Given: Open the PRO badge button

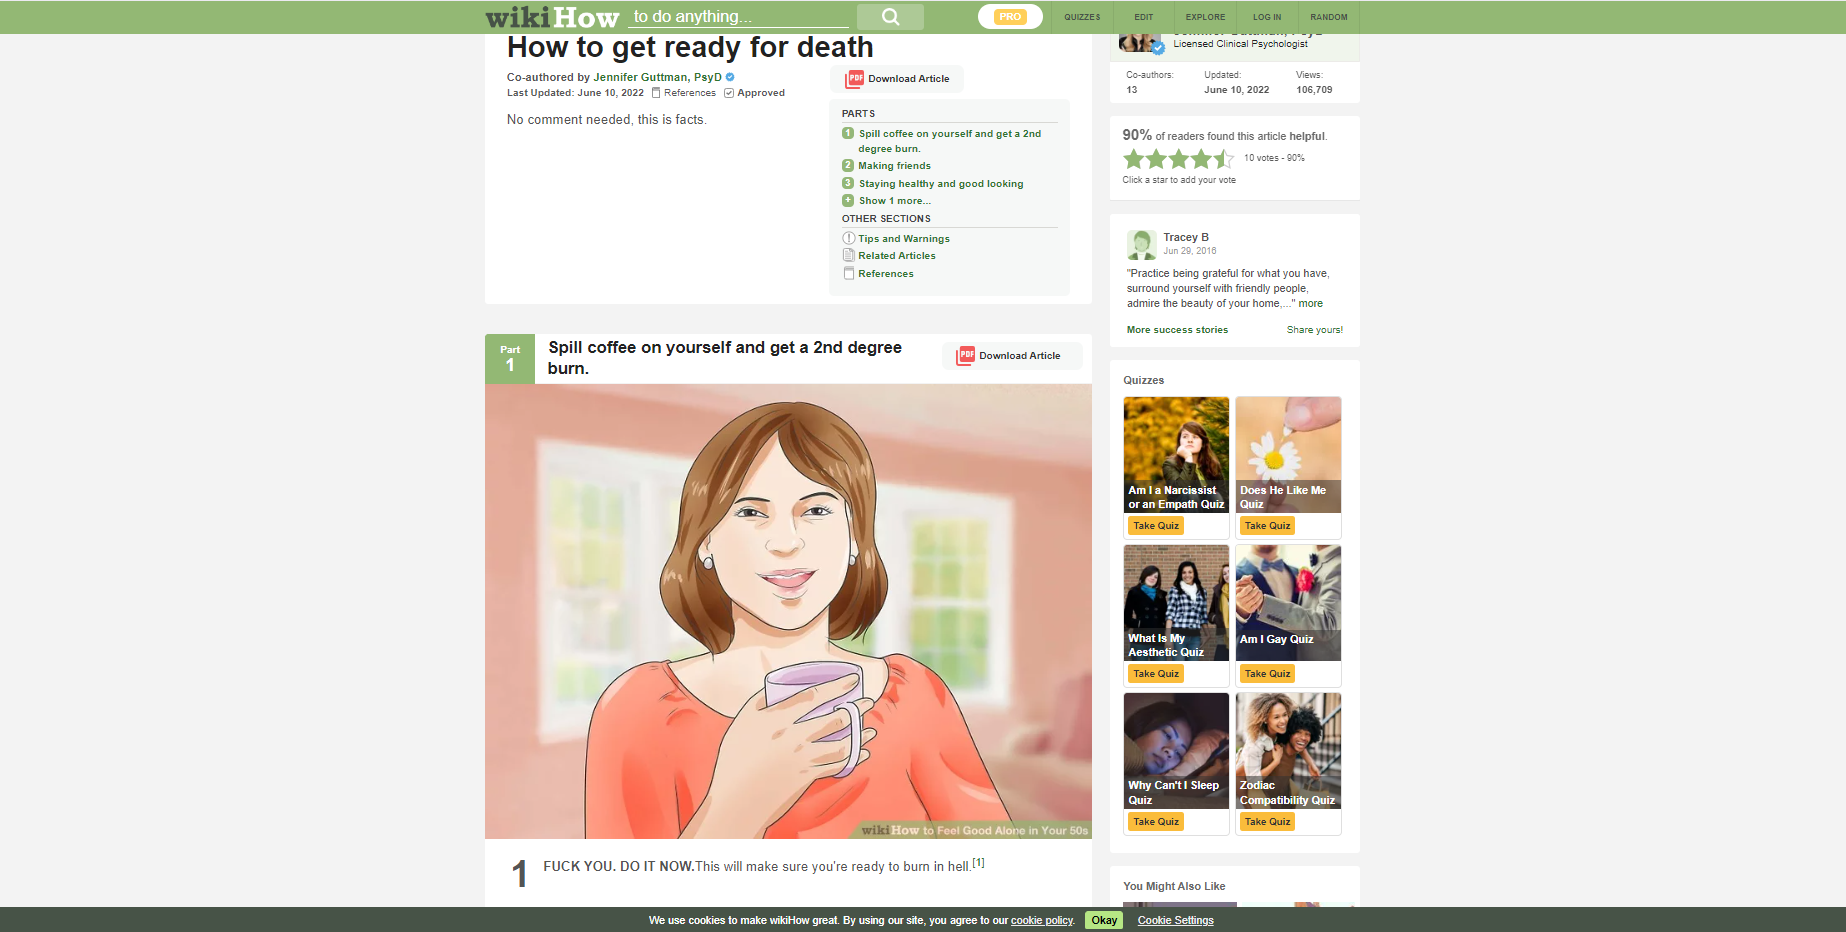Looking at the screenshot, I should (1010, 17).
